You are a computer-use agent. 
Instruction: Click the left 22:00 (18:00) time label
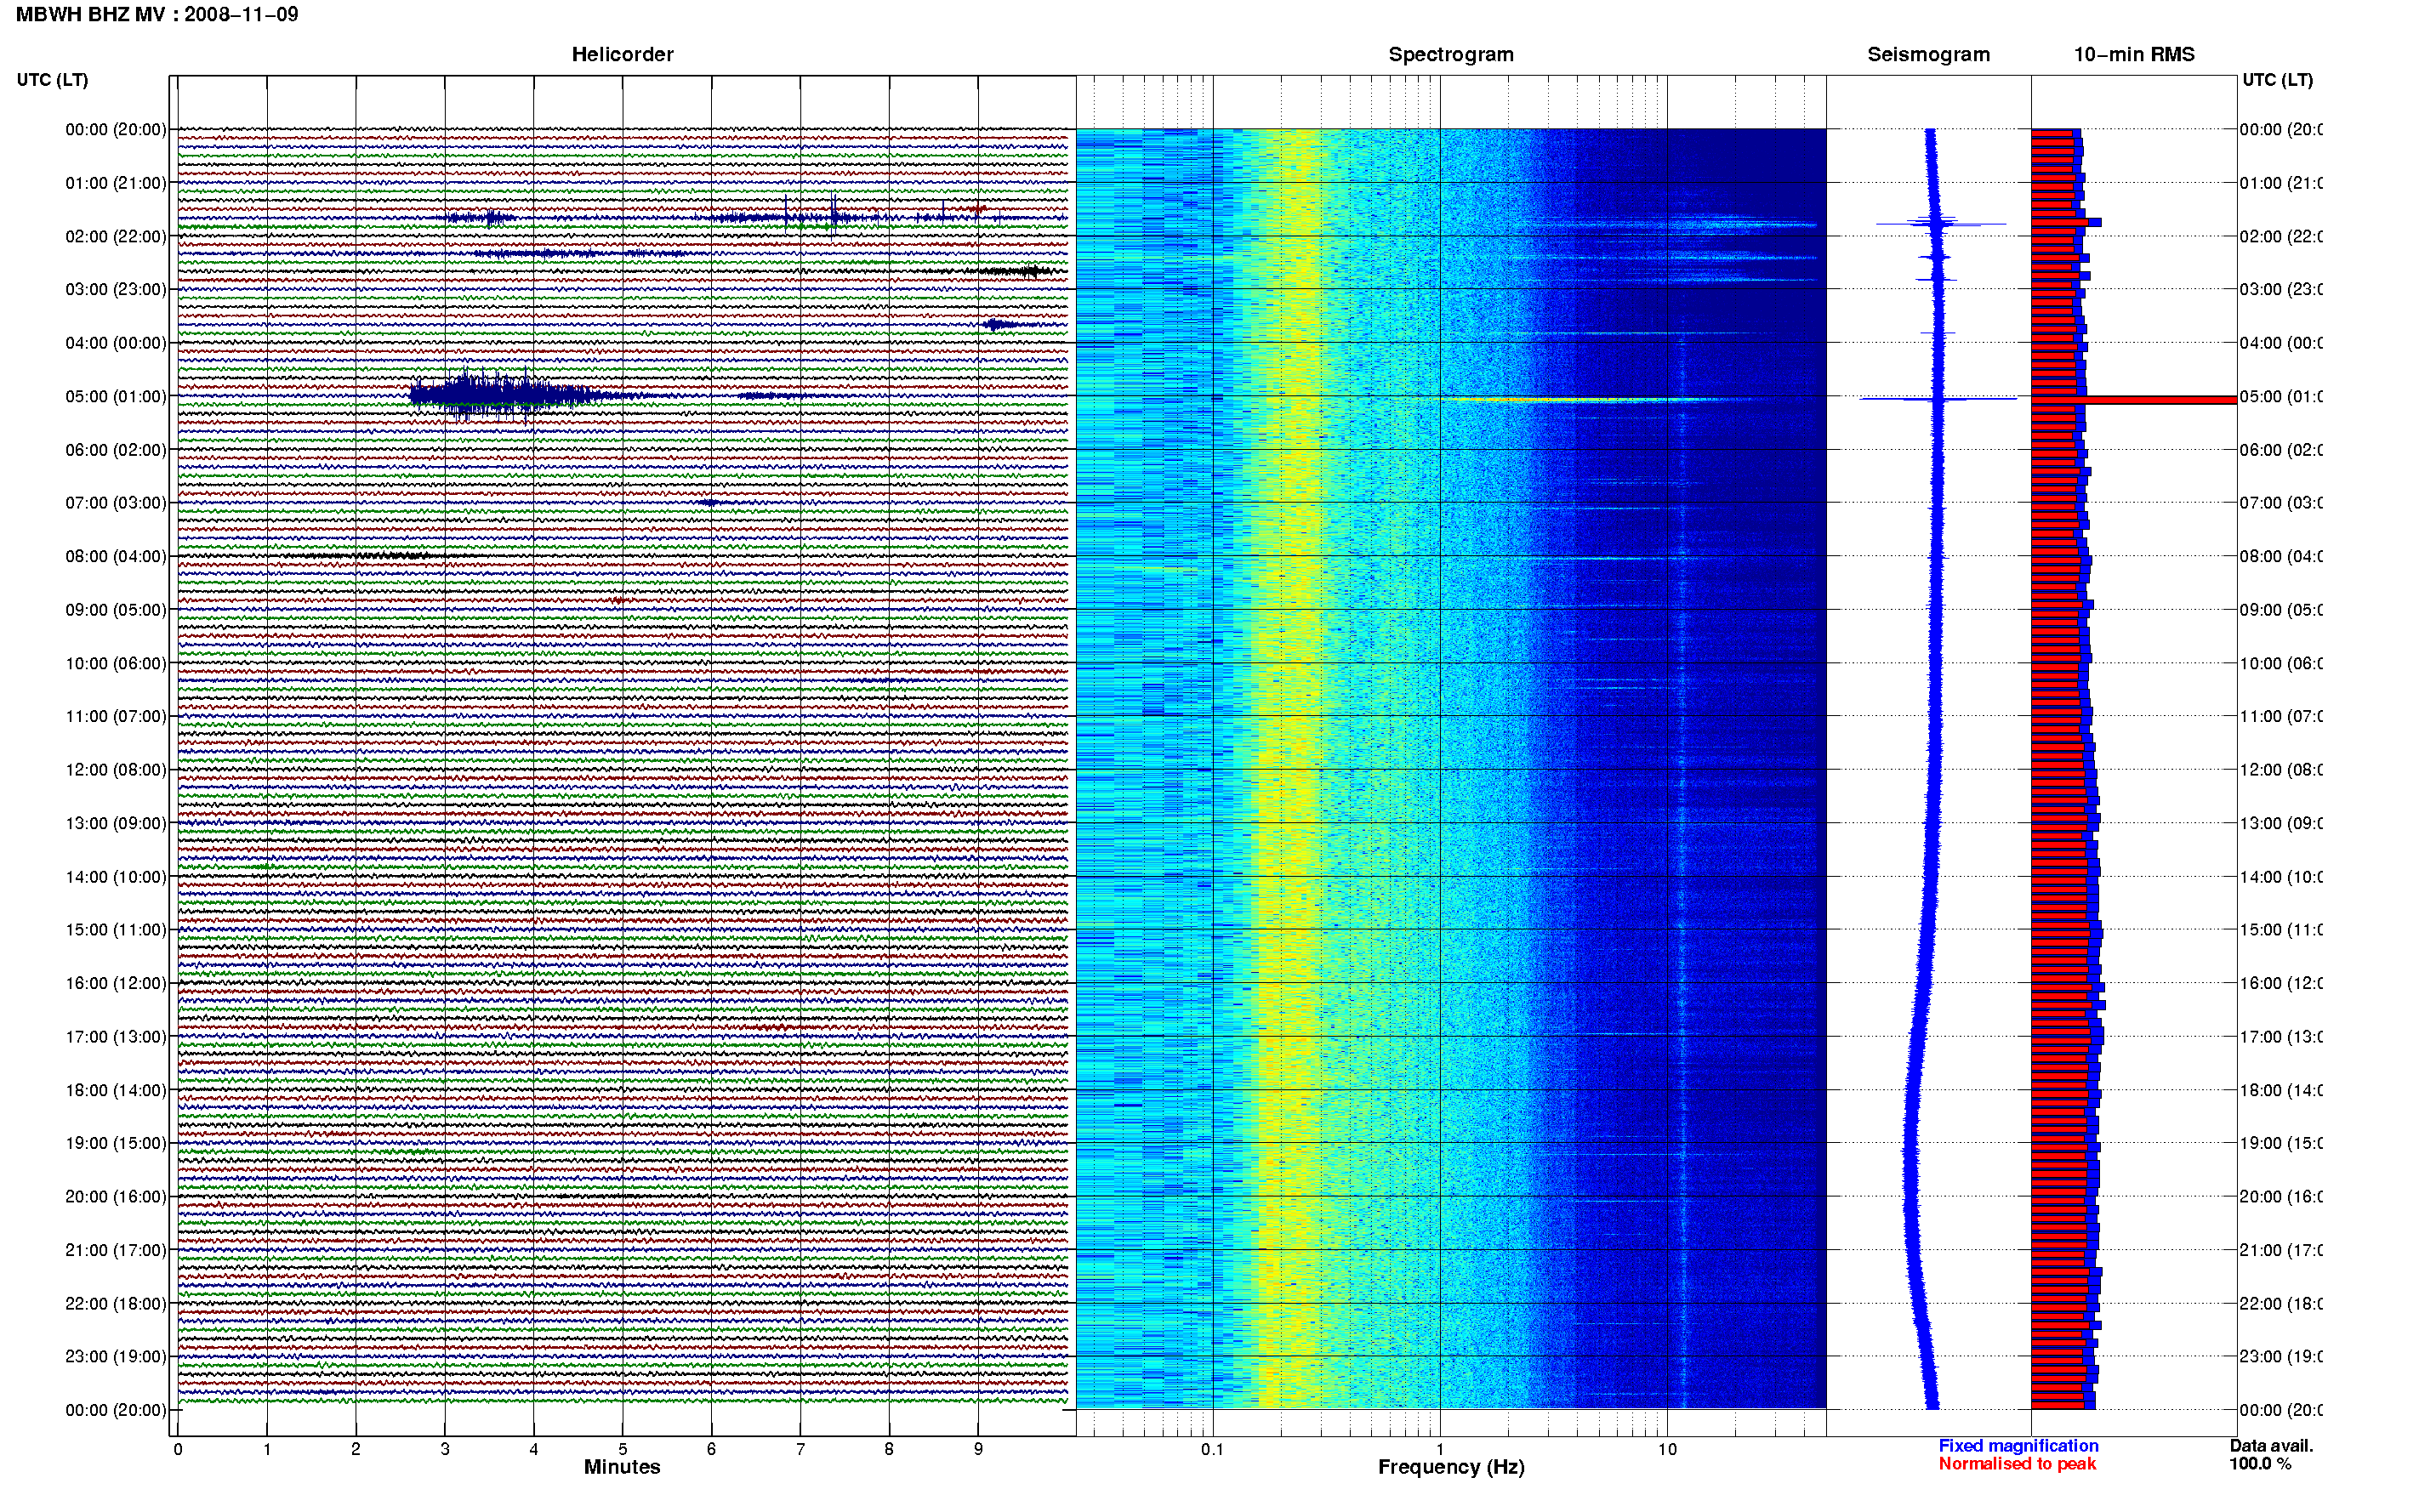click(x=116, y=1304)
